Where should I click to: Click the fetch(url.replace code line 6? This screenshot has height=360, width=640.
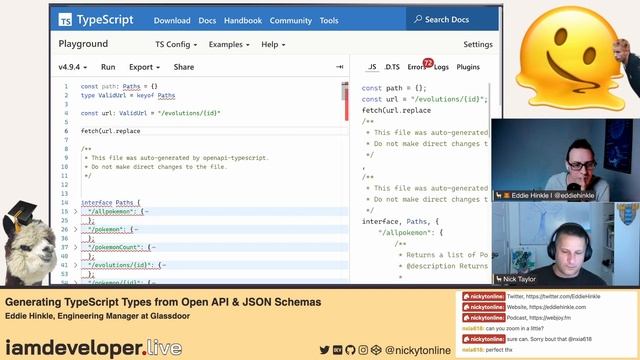[110, 131]
